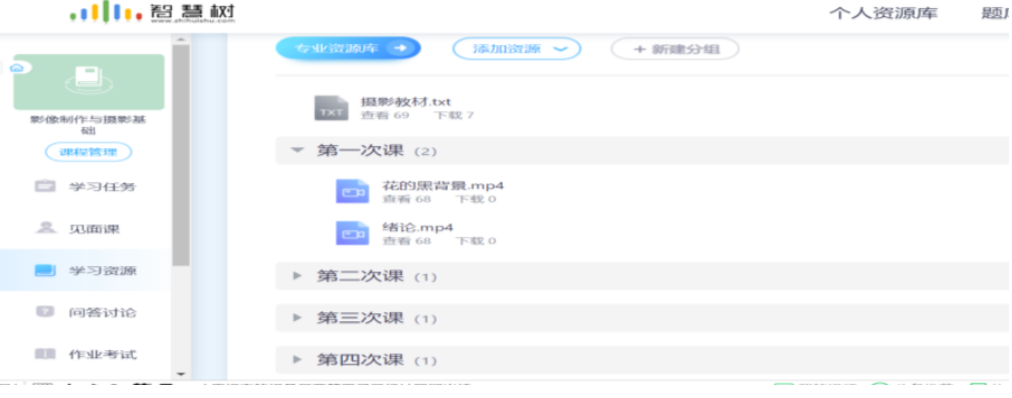
Task: Click the 问答讨论 question icon
Action: click(x=45, y=312)
